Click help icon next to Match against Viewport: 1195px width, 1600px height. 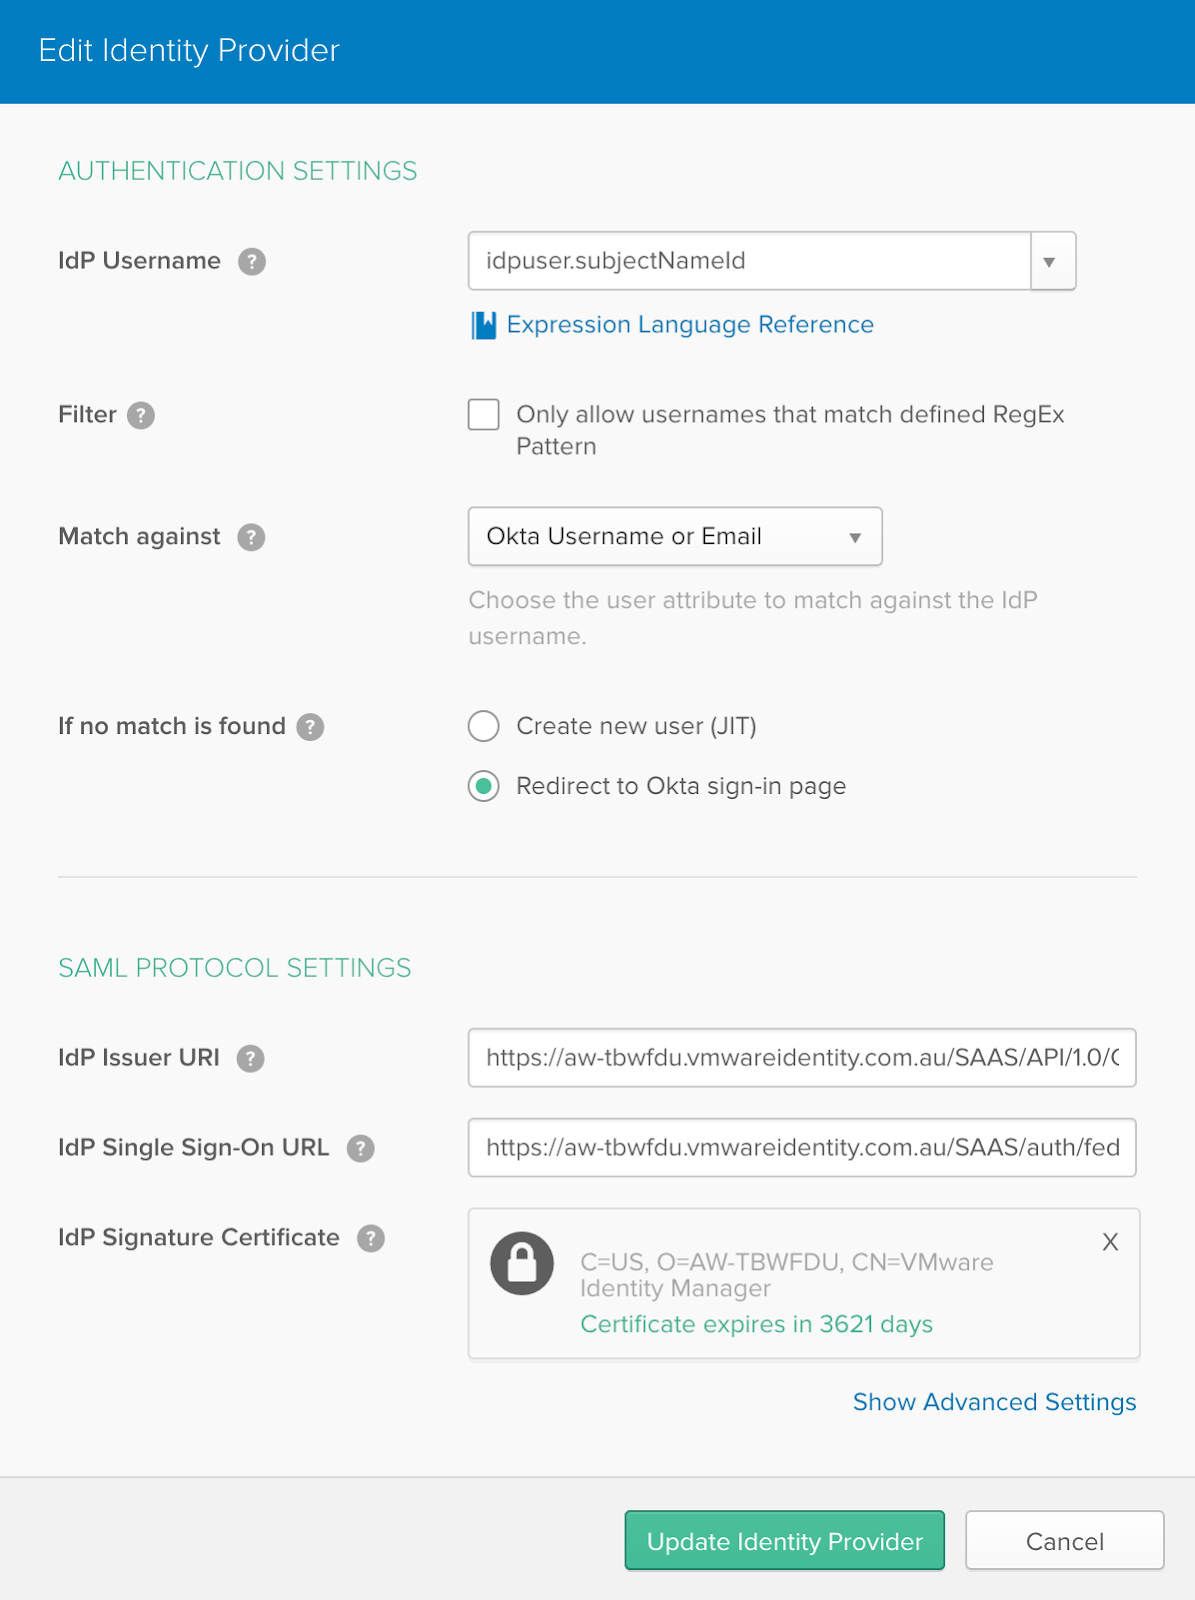[x=251, y=537]
